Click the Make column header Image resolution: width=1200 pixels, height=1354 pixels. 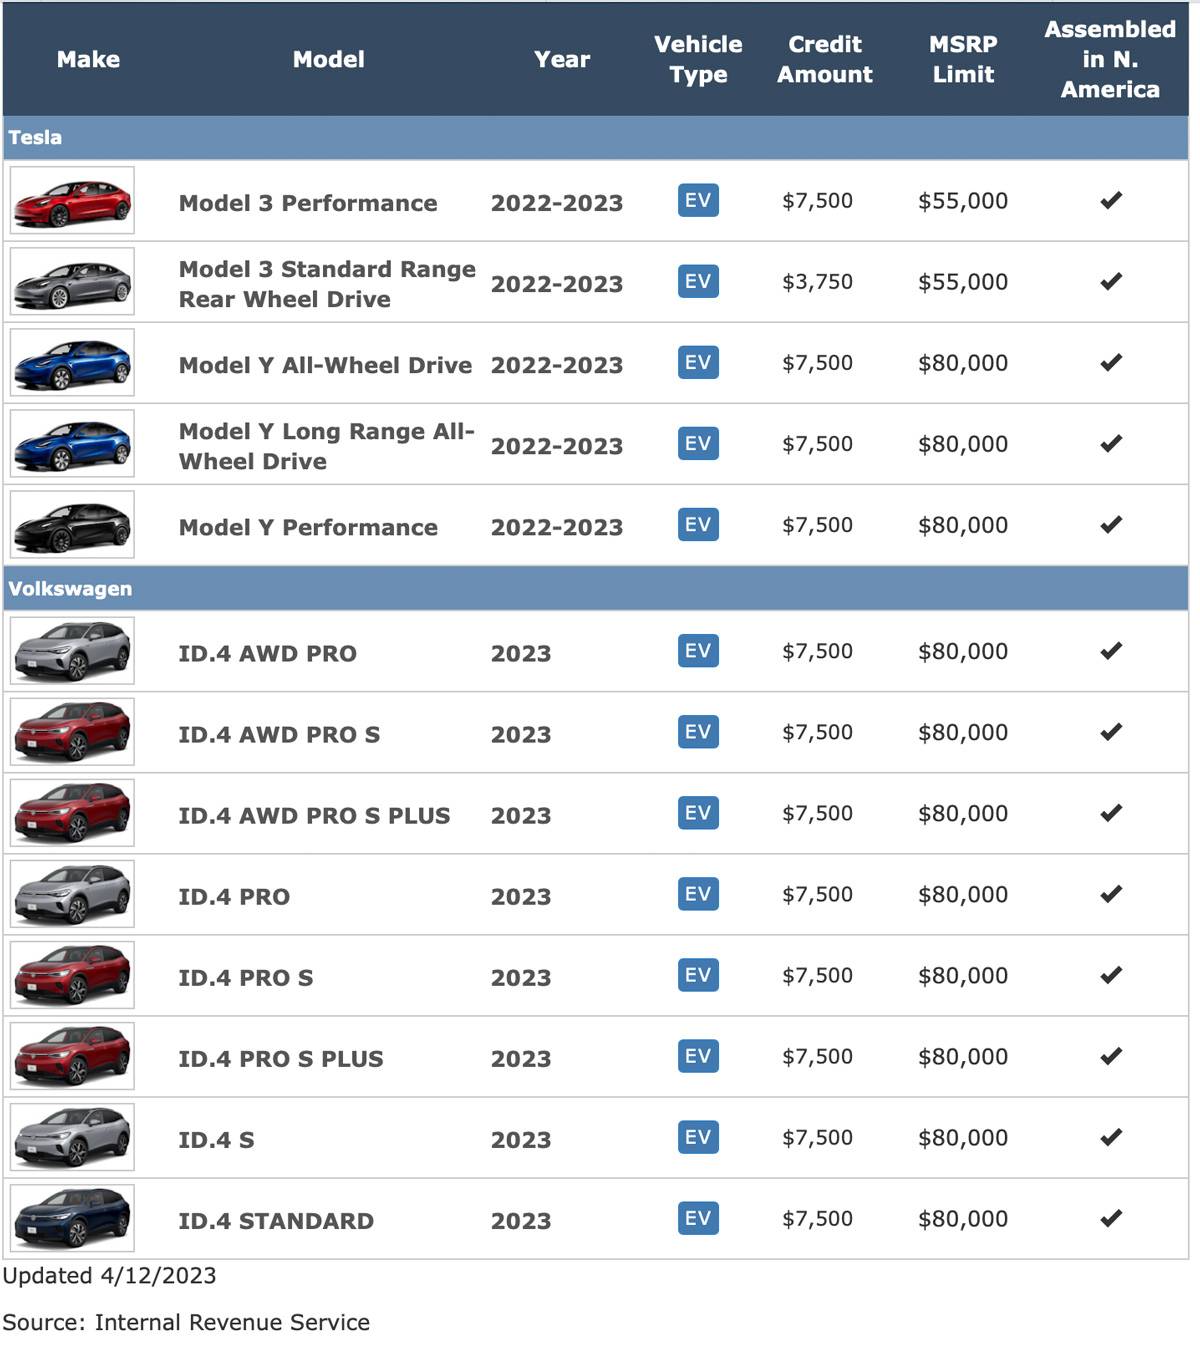pos(88,59)
